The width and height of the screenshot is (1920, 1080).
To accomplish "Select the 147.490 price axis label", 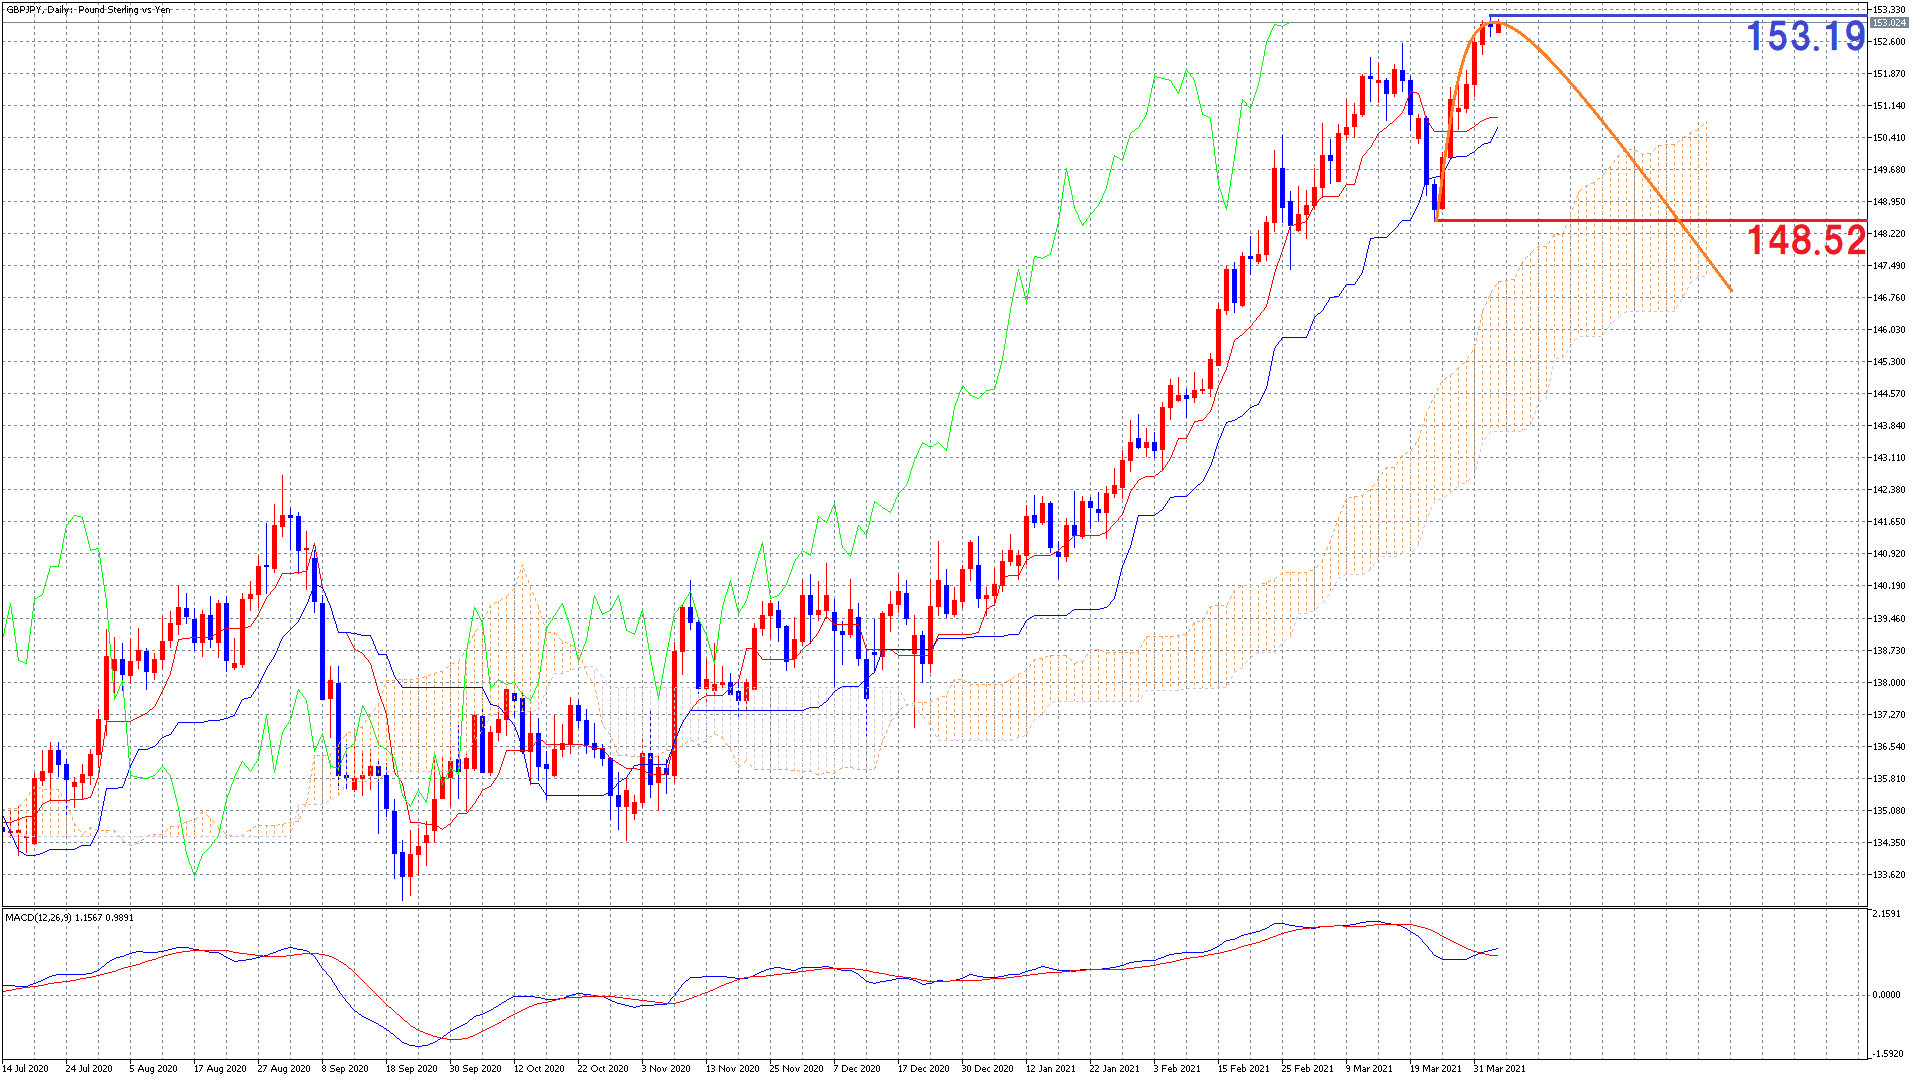I will [1889, 266].
